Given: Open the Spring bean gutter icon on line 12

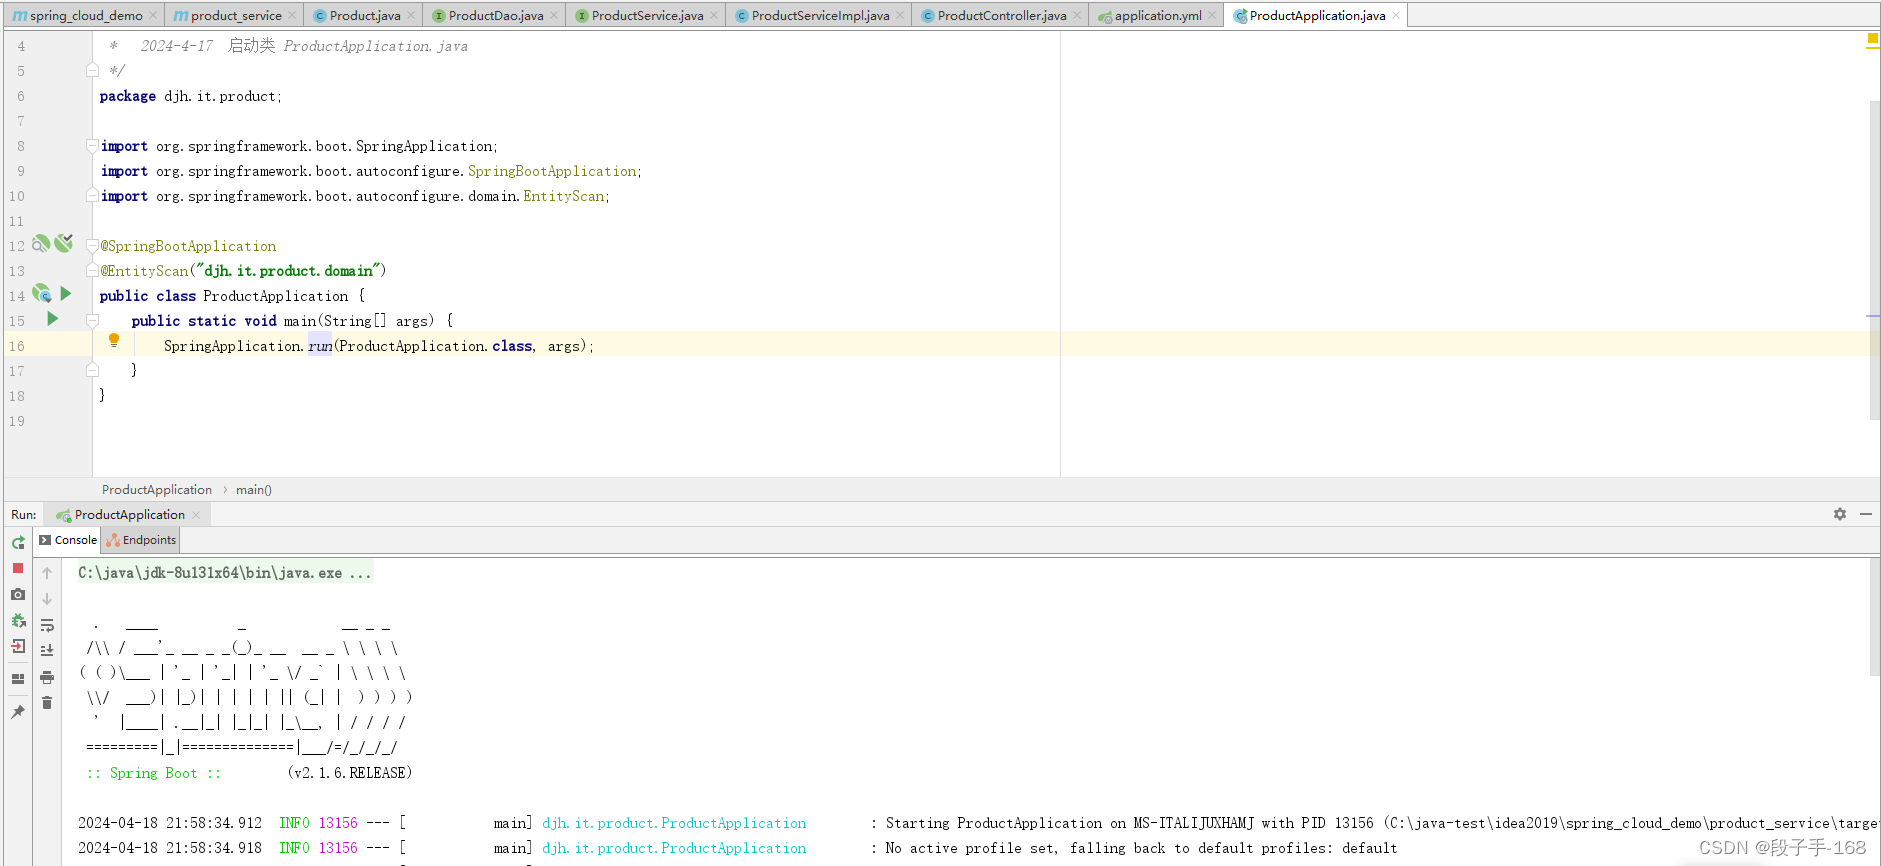Looking at the screenshot, I should (x=41, y=244).
